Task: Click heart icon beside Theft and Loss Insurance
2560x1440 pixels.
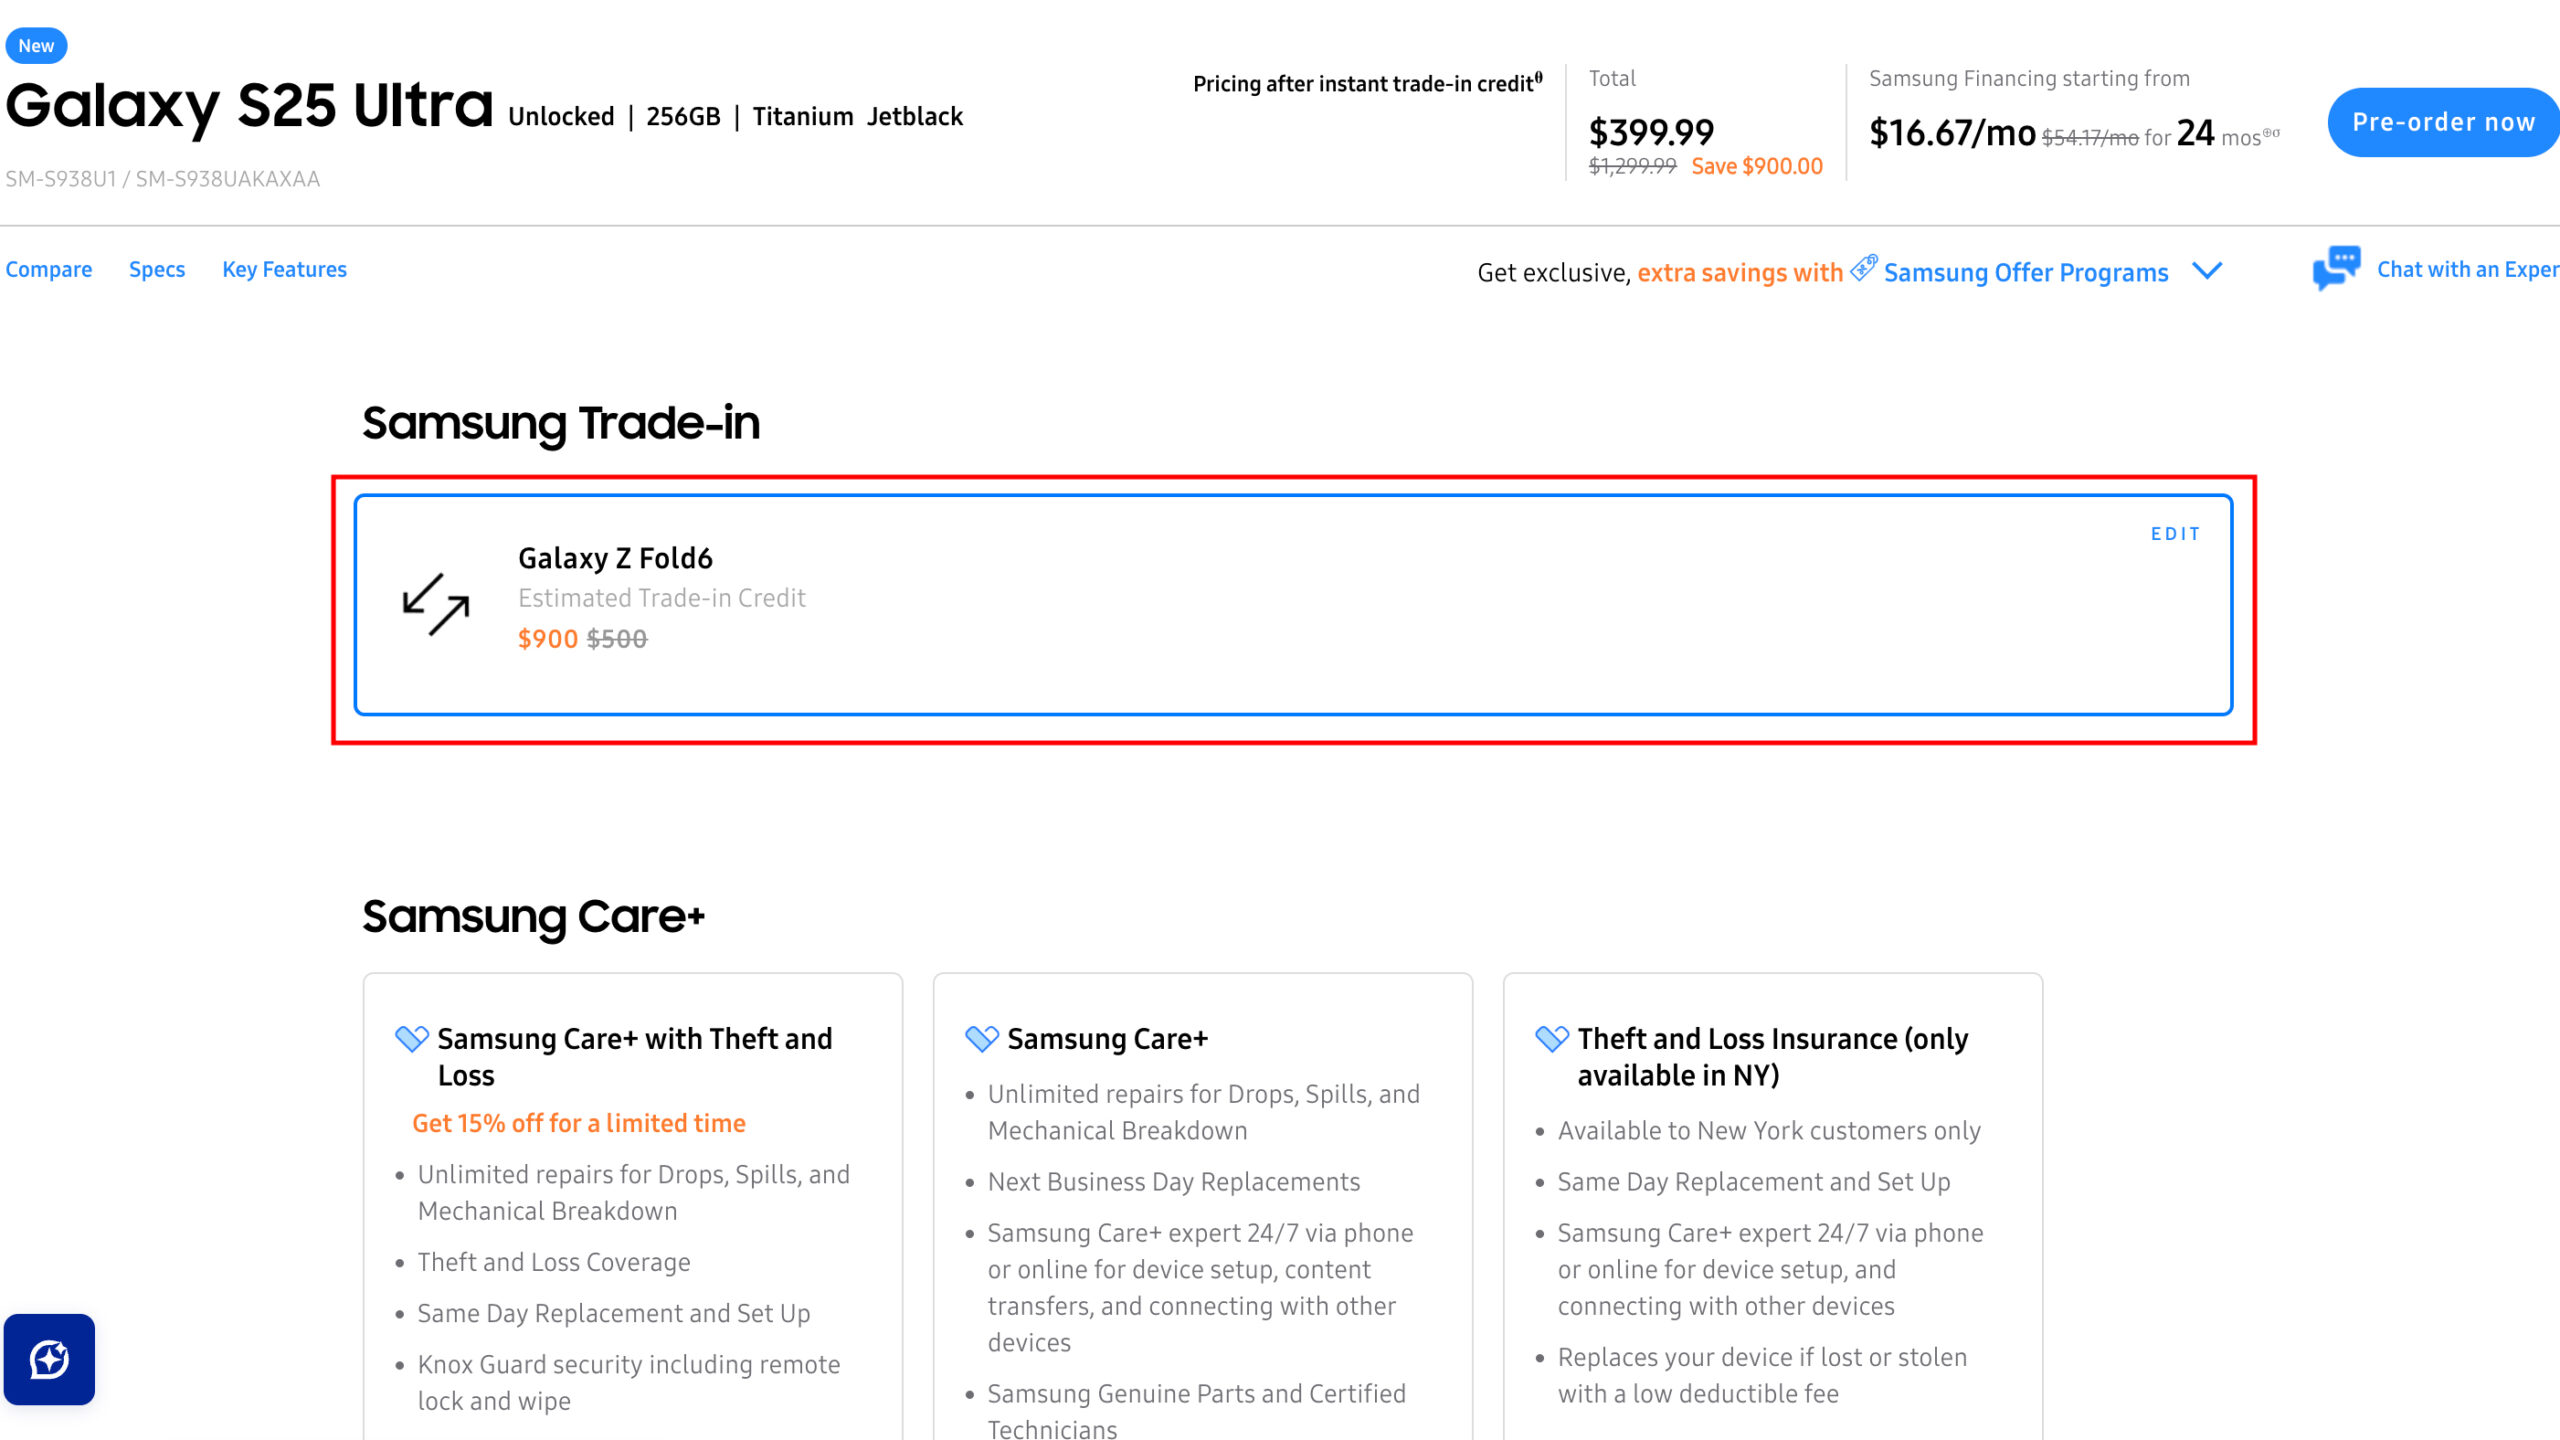Action: pos(1552,1039)
